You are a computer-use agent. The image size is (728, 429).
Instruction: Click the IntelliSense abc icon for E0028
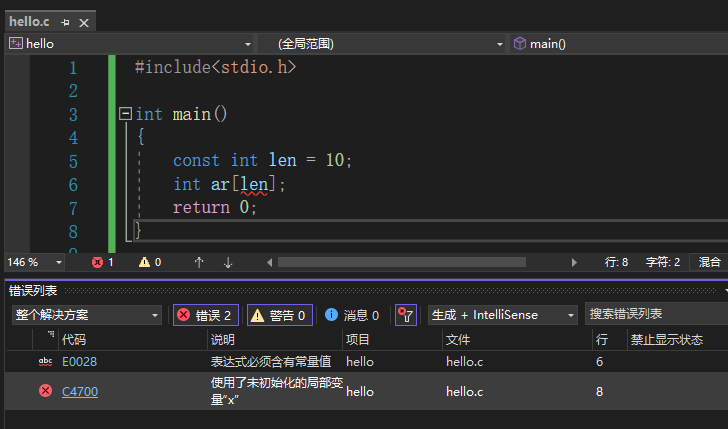pos(46,361)
